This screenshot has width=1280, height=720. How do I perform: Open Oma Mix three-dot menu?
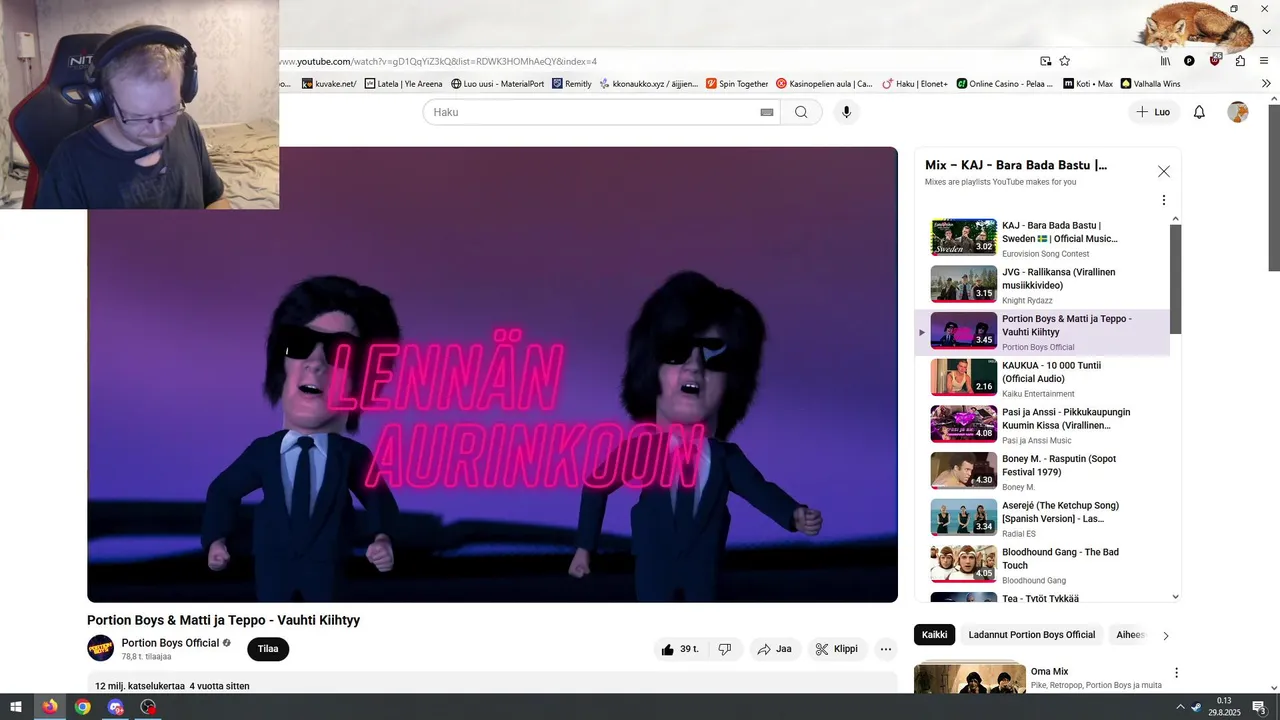(x=1176, y=673)
